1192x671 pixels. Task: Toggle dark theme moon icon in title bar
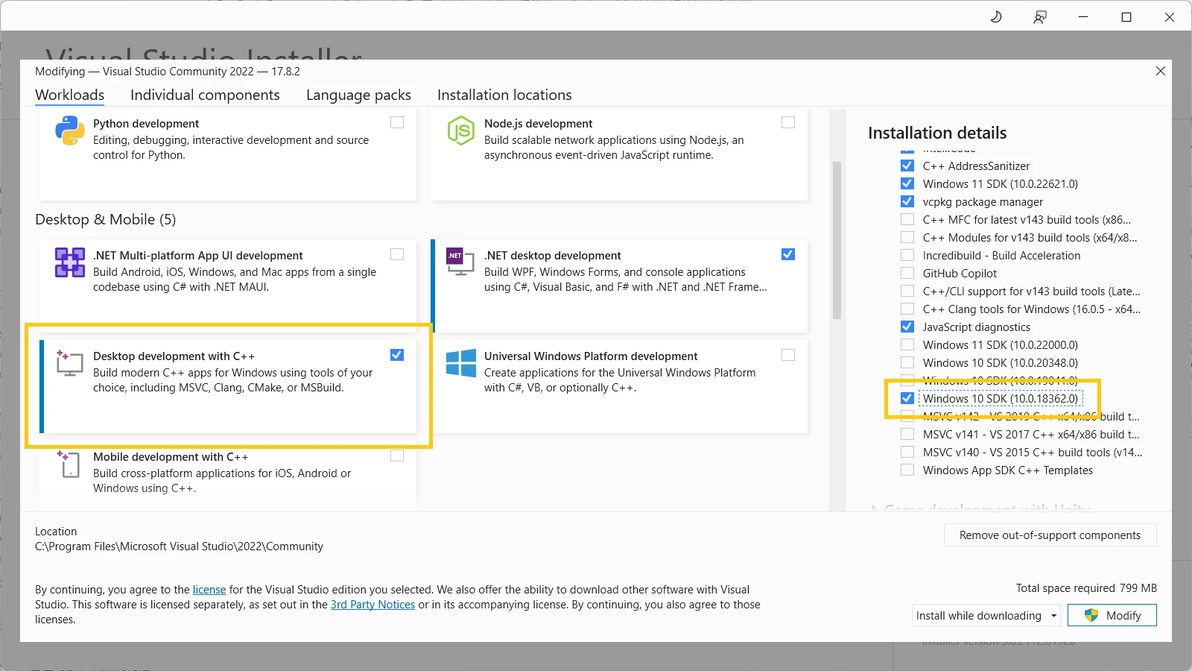pyautogui.click(x=996, y=17)
